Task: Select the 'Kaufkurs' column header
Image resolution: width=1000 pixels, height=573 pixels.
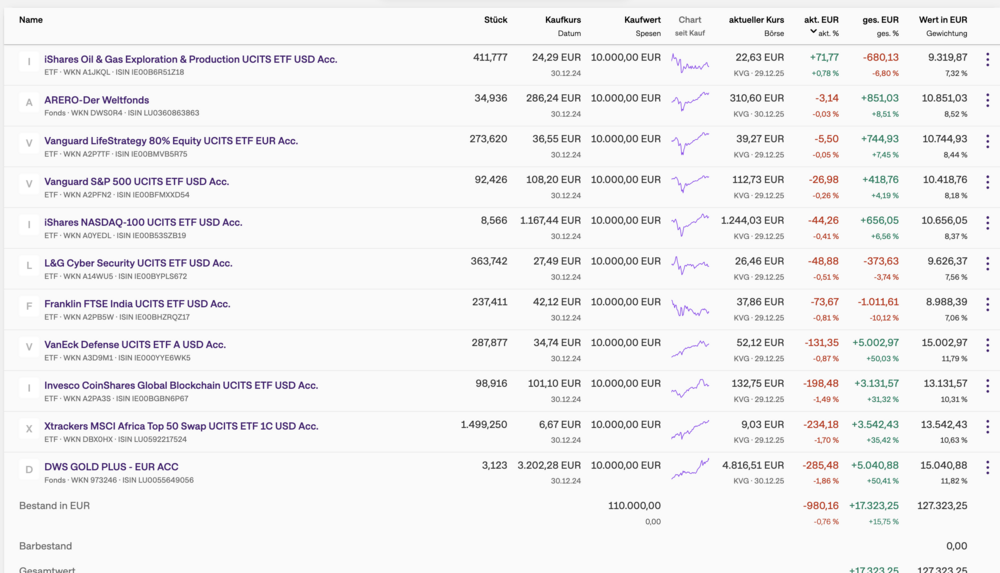Action: 563,20
